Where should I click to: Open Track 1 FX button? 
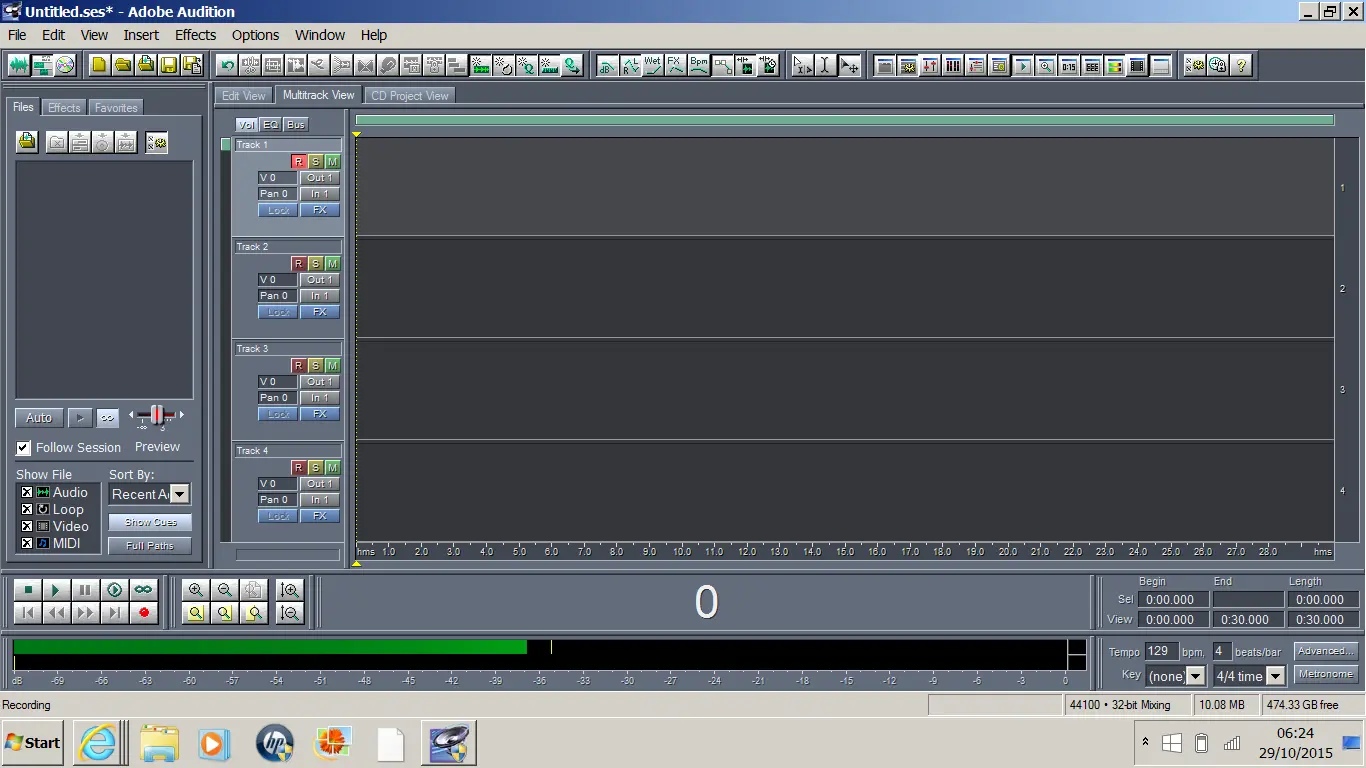[320, 210]
